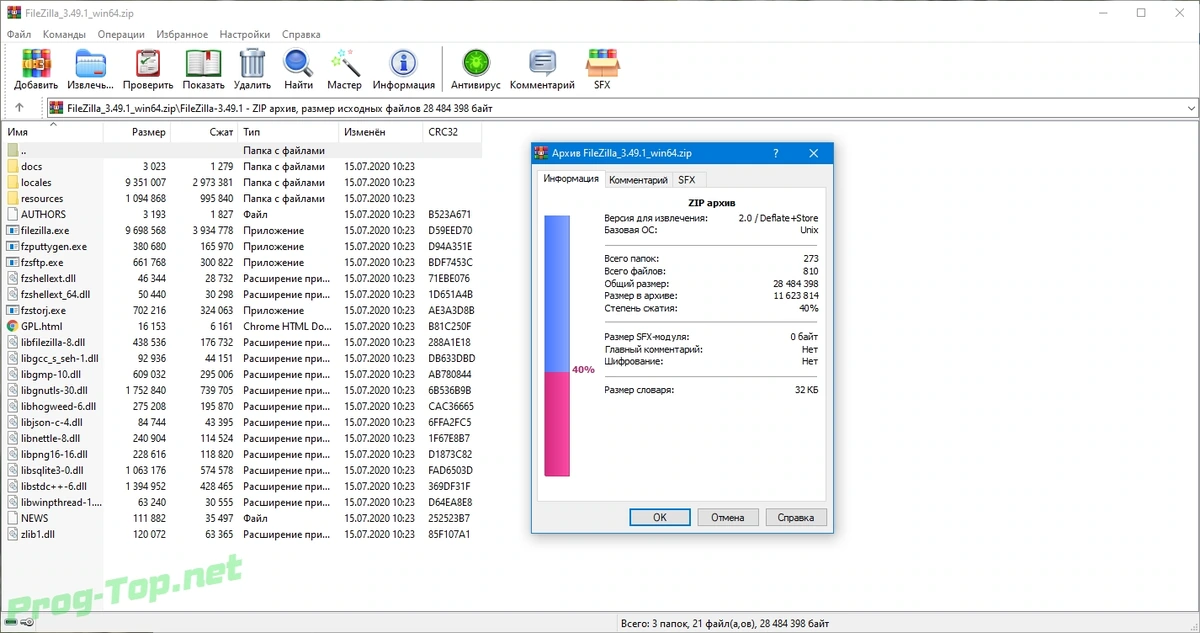This screenshot has height=633, width=1200.
Task: Click the Удалить (Delete) trash icon
Action: click(252, 63)
